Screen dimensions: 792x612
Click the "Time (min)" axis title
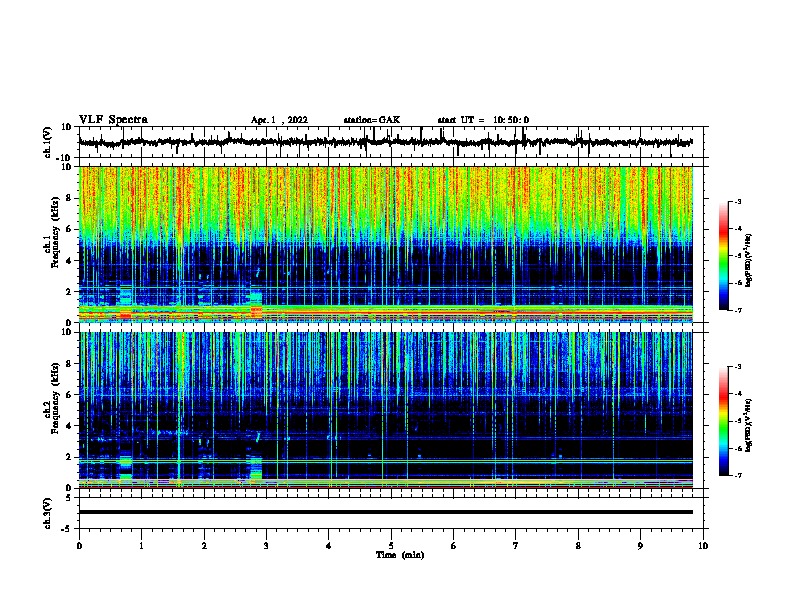tap(400, 555)
